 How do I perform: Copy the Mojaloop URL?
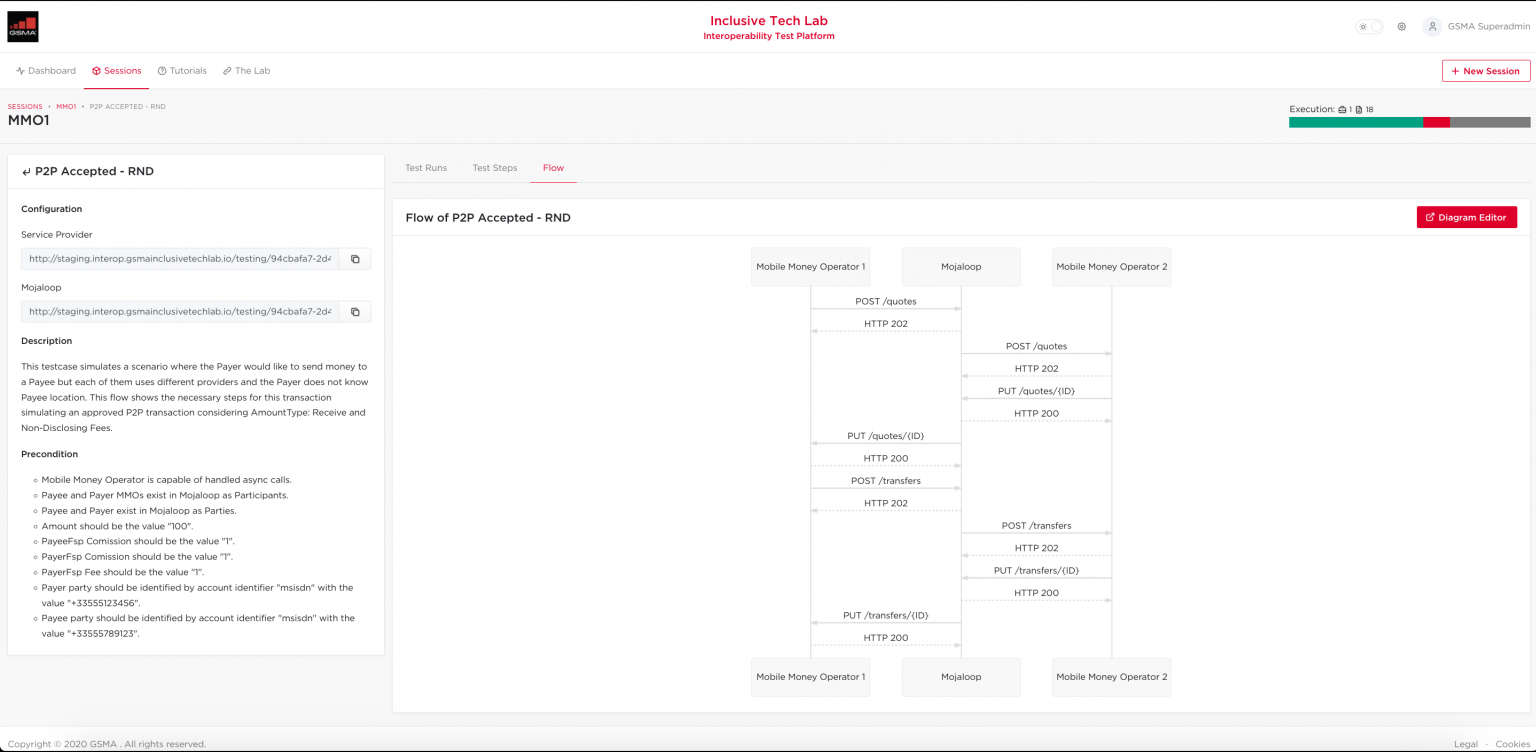[x=355, y=312]
